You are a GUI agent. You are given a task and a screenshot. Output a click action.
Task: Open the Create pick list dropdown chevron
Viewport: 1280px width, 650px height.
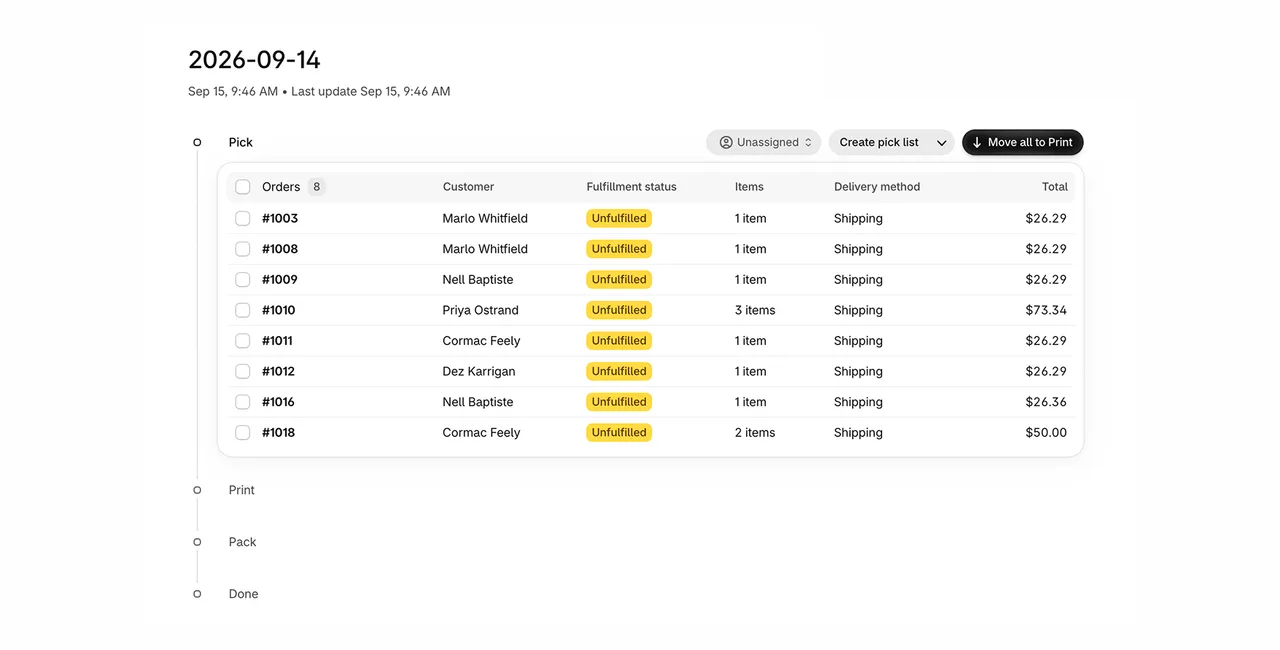point(941,143)
